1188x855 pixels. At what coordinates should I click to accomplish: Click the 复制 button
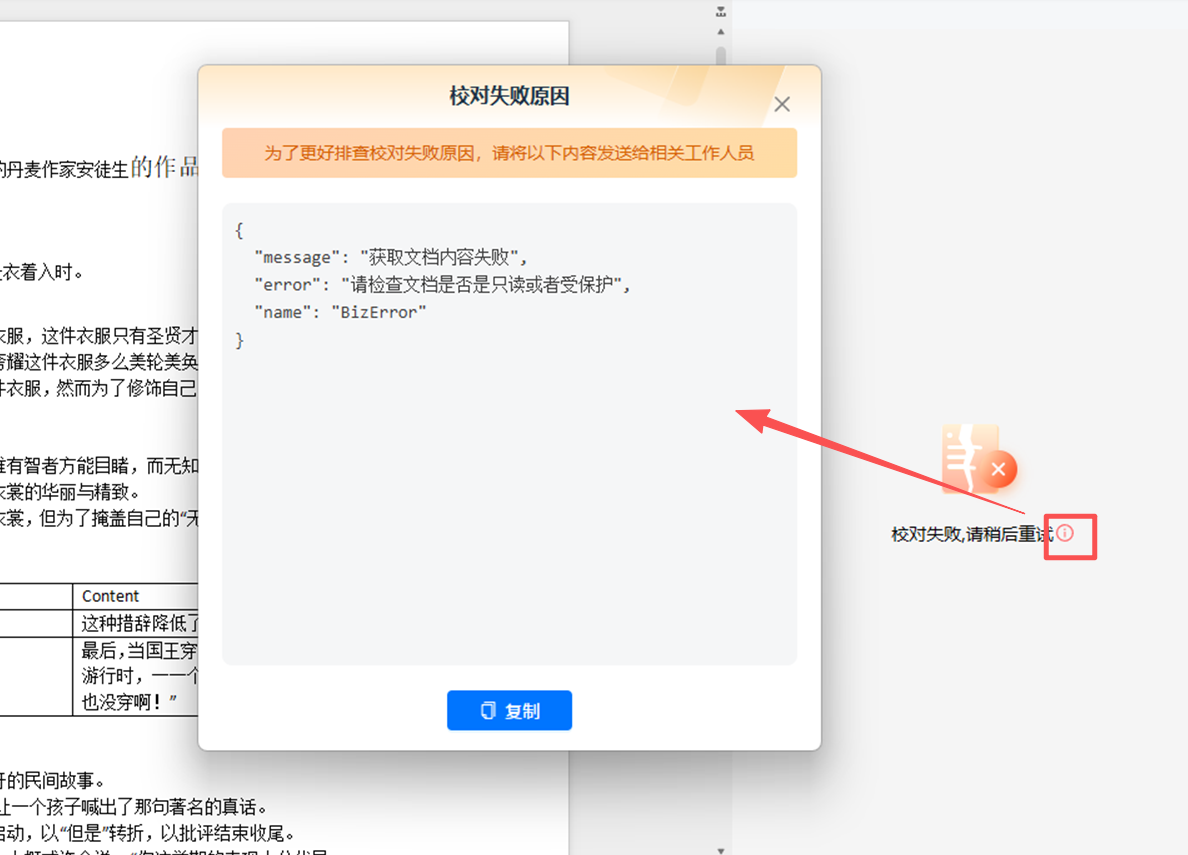[x=509, y=711]
